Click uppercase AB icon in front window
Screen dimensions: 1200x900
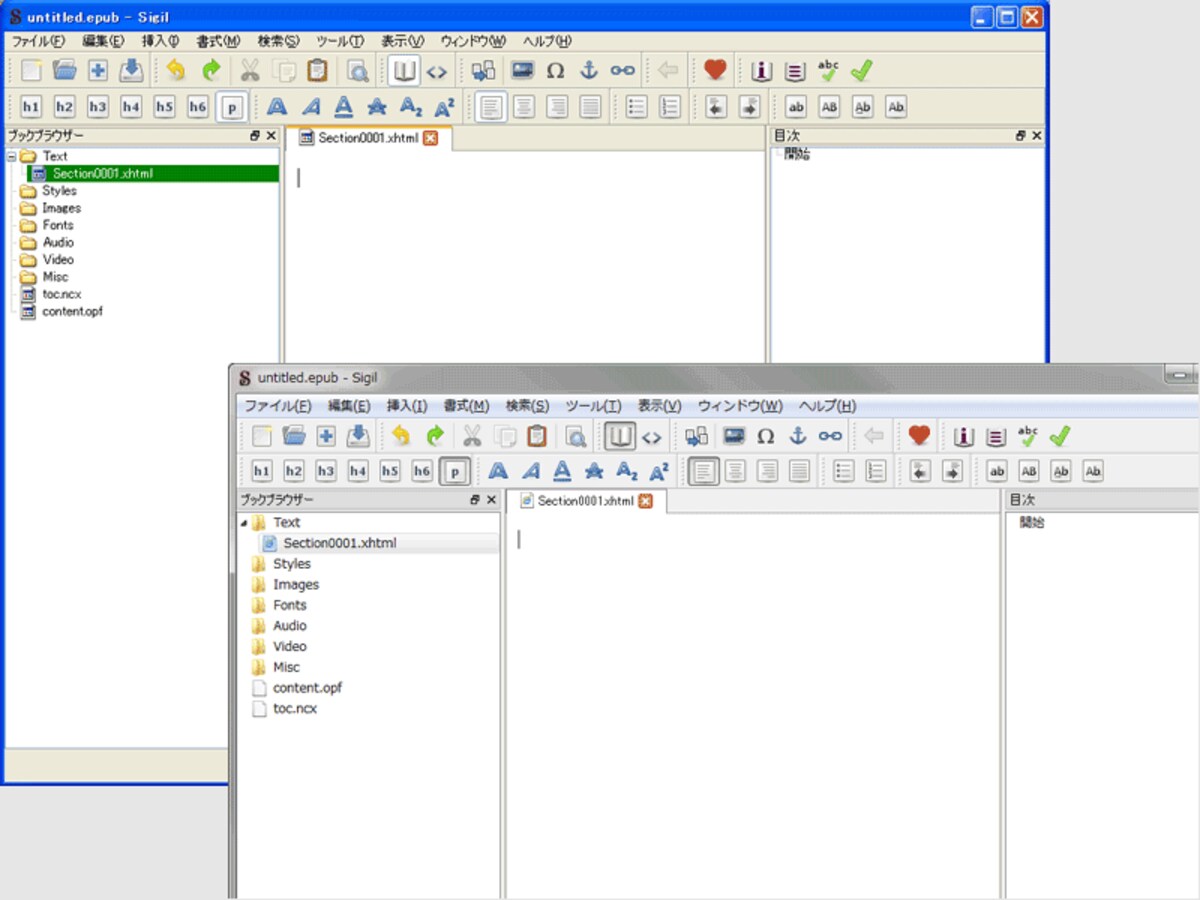tap(1029, 471)
